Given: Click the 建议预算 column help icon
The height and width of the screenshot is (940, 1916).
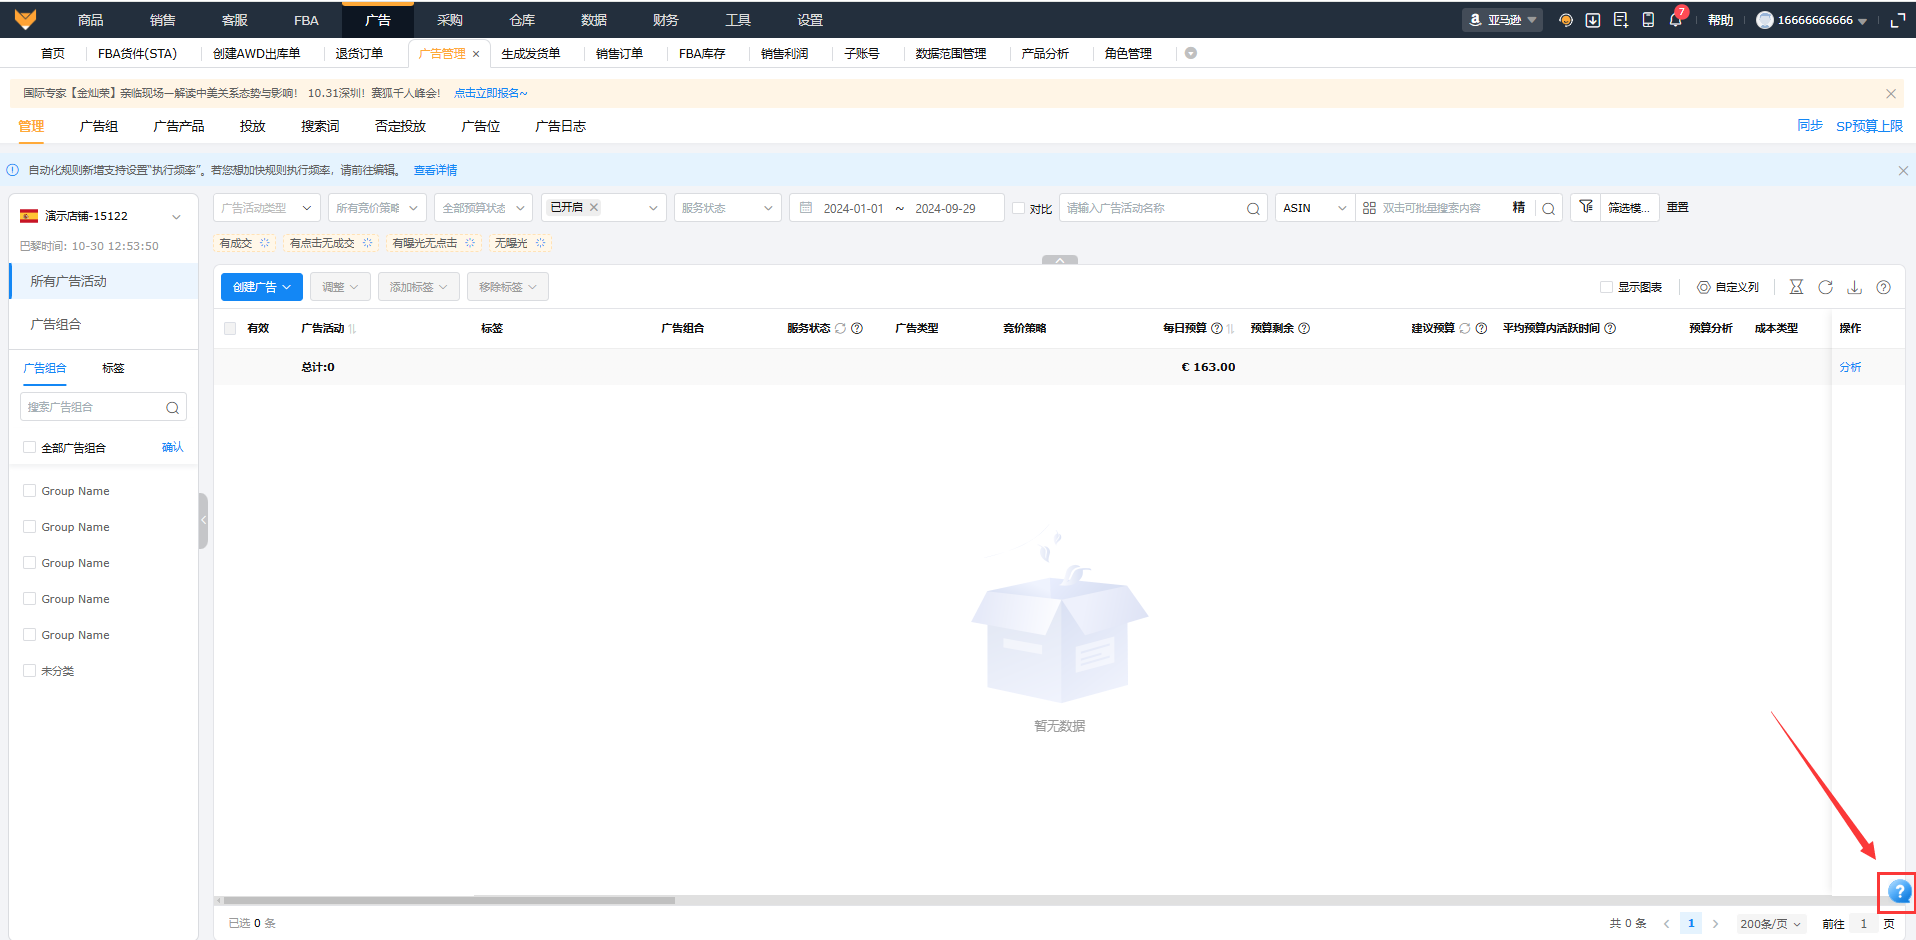Looking at the screenshot, I should pos(1481,328).
